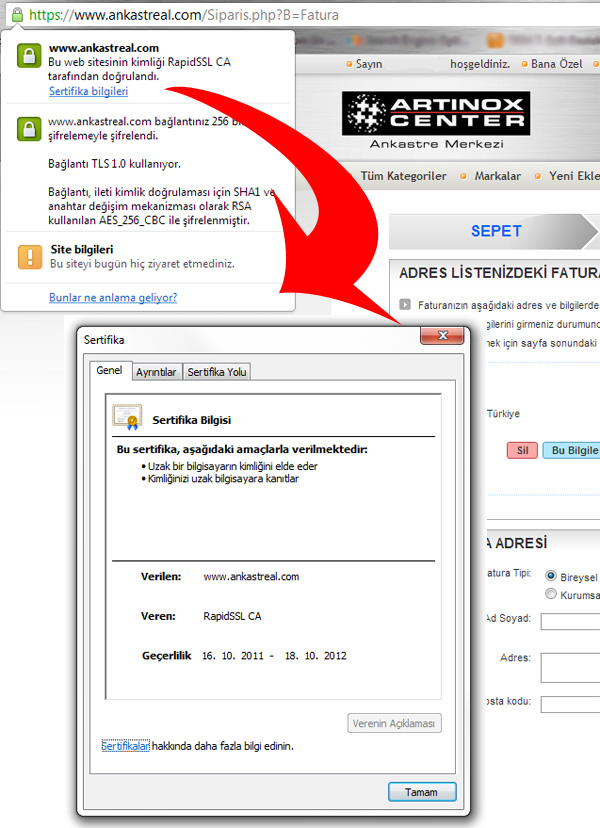The height and width of the screenshot is (828, 600).
Task: Open the Sertifika bilgileri link
Action: tap(88, 91)
